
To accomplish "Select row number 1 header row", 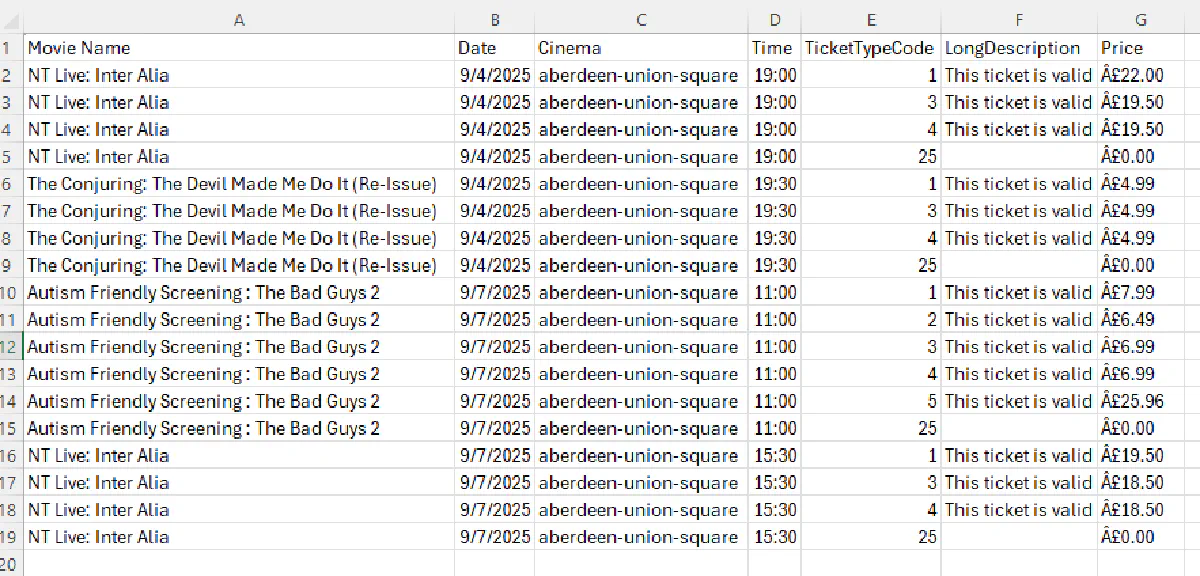I will (11, 47).
